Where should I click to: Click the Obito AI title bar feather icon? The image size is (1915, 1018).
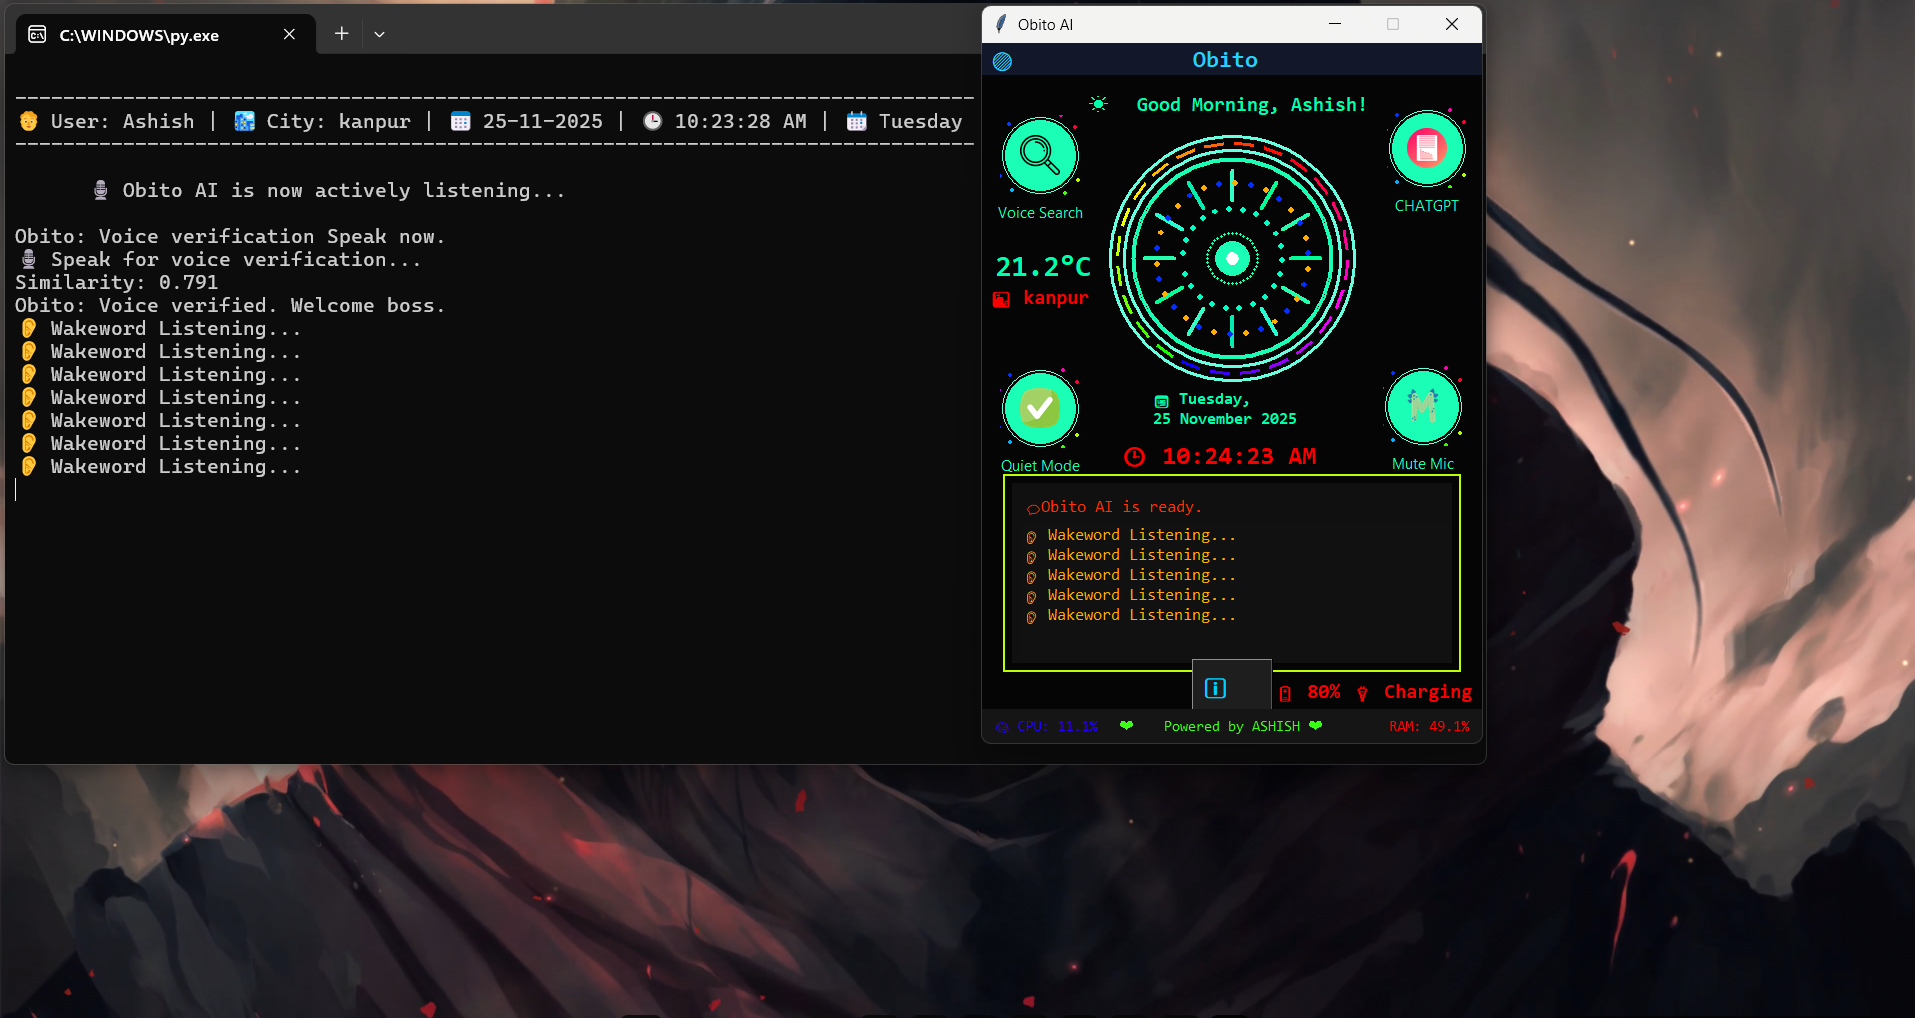1001,24
